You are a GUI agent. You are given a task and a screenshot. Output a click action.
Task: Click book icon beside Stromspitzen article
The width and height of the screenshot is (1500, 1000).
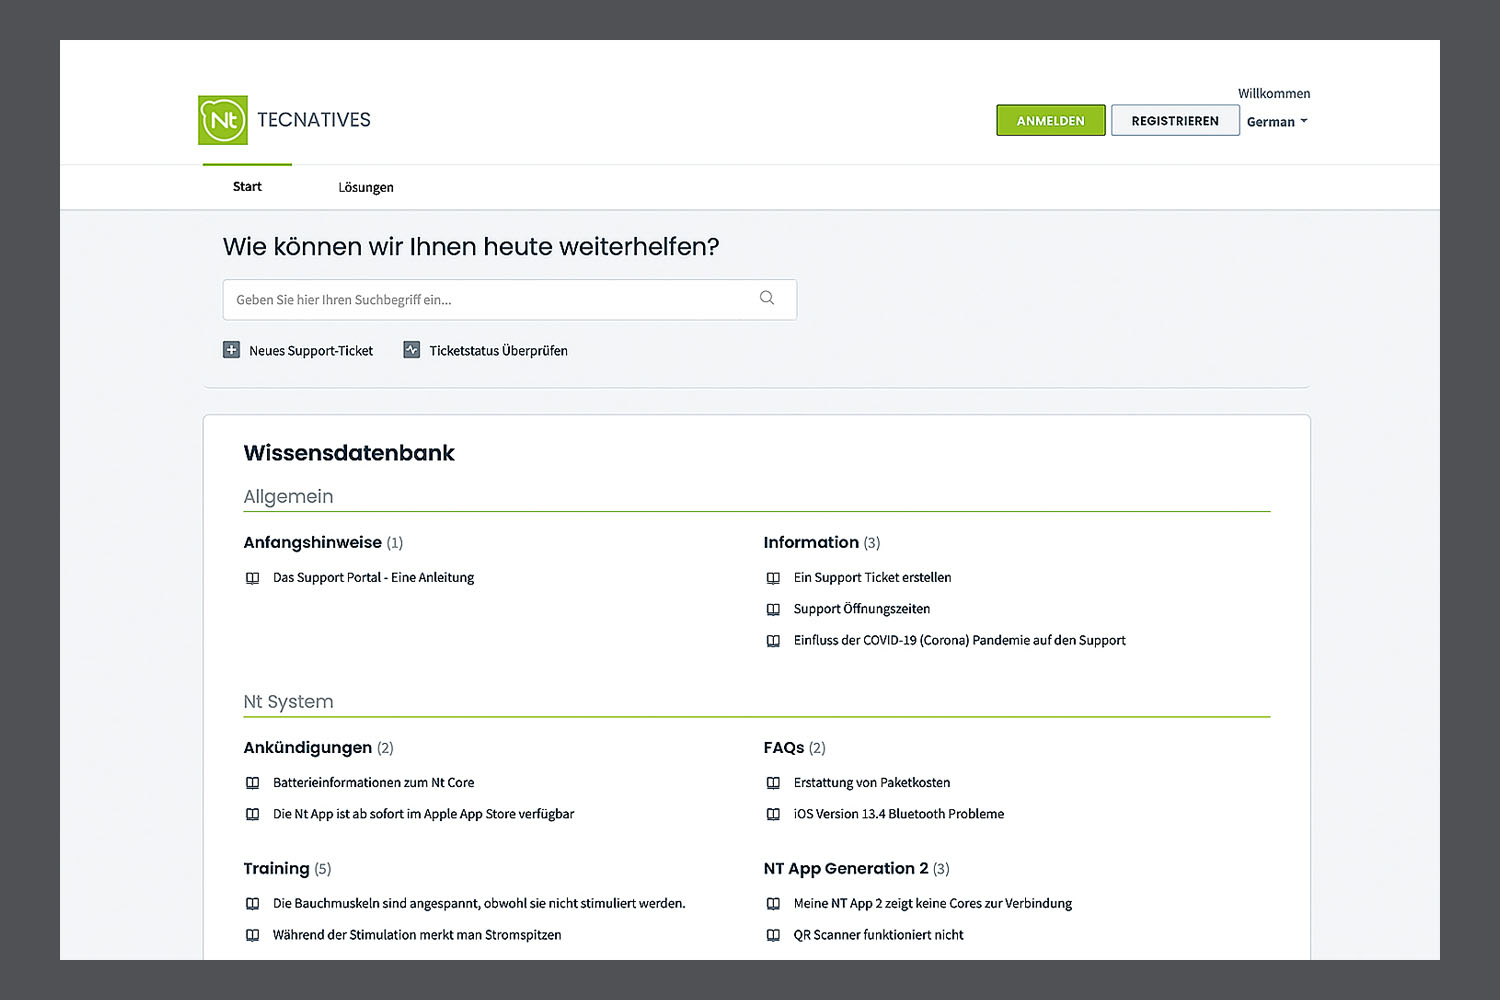(x=253, y=935)
